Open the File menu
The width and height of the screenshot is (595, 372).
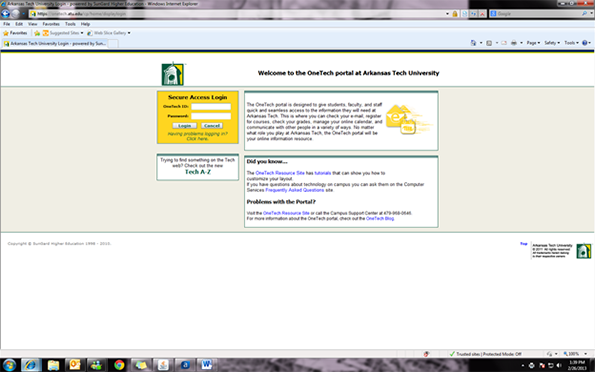(x=7, y=24)
